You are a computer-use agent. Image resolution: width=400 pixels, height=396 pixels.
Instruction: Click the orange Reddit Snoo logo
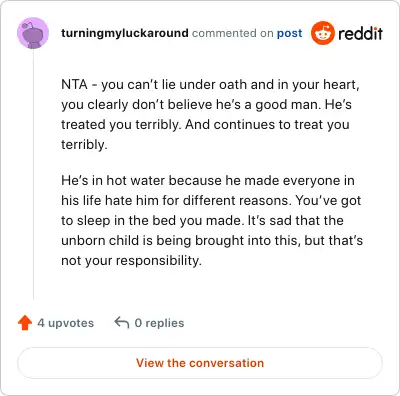tap(322, 33)
